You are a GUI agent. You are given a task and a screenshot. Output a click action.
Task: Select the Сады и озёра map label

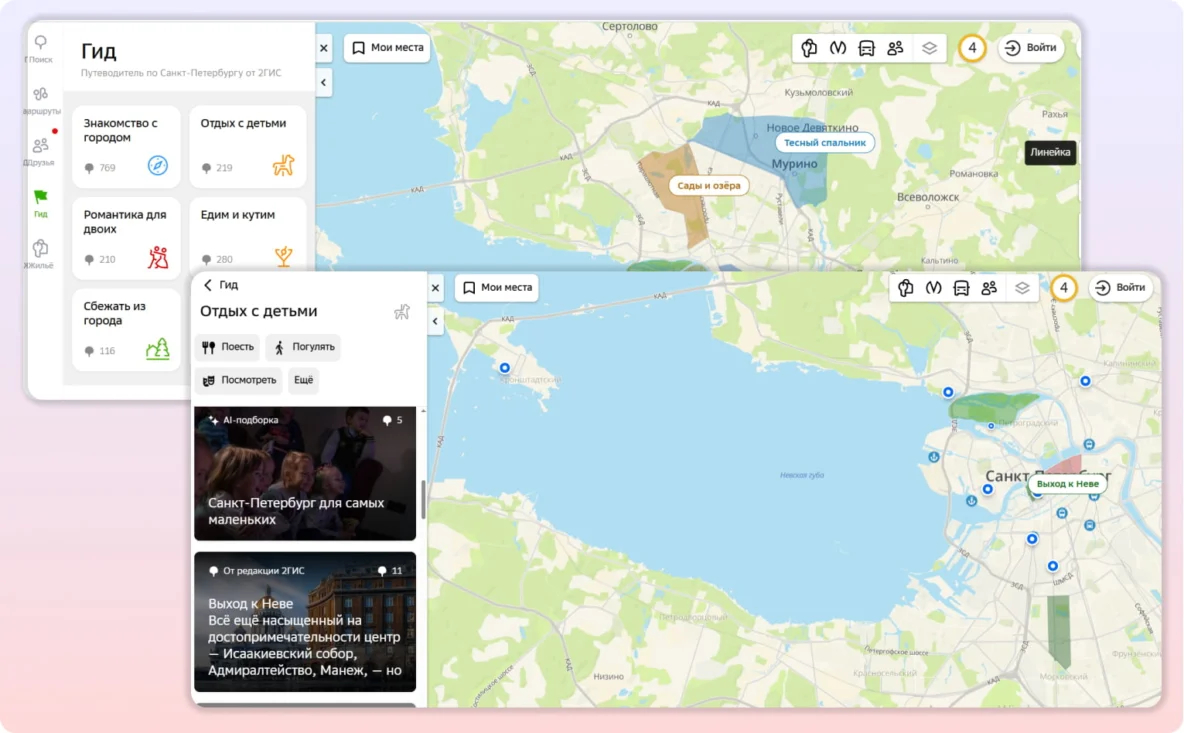(708, 185)
